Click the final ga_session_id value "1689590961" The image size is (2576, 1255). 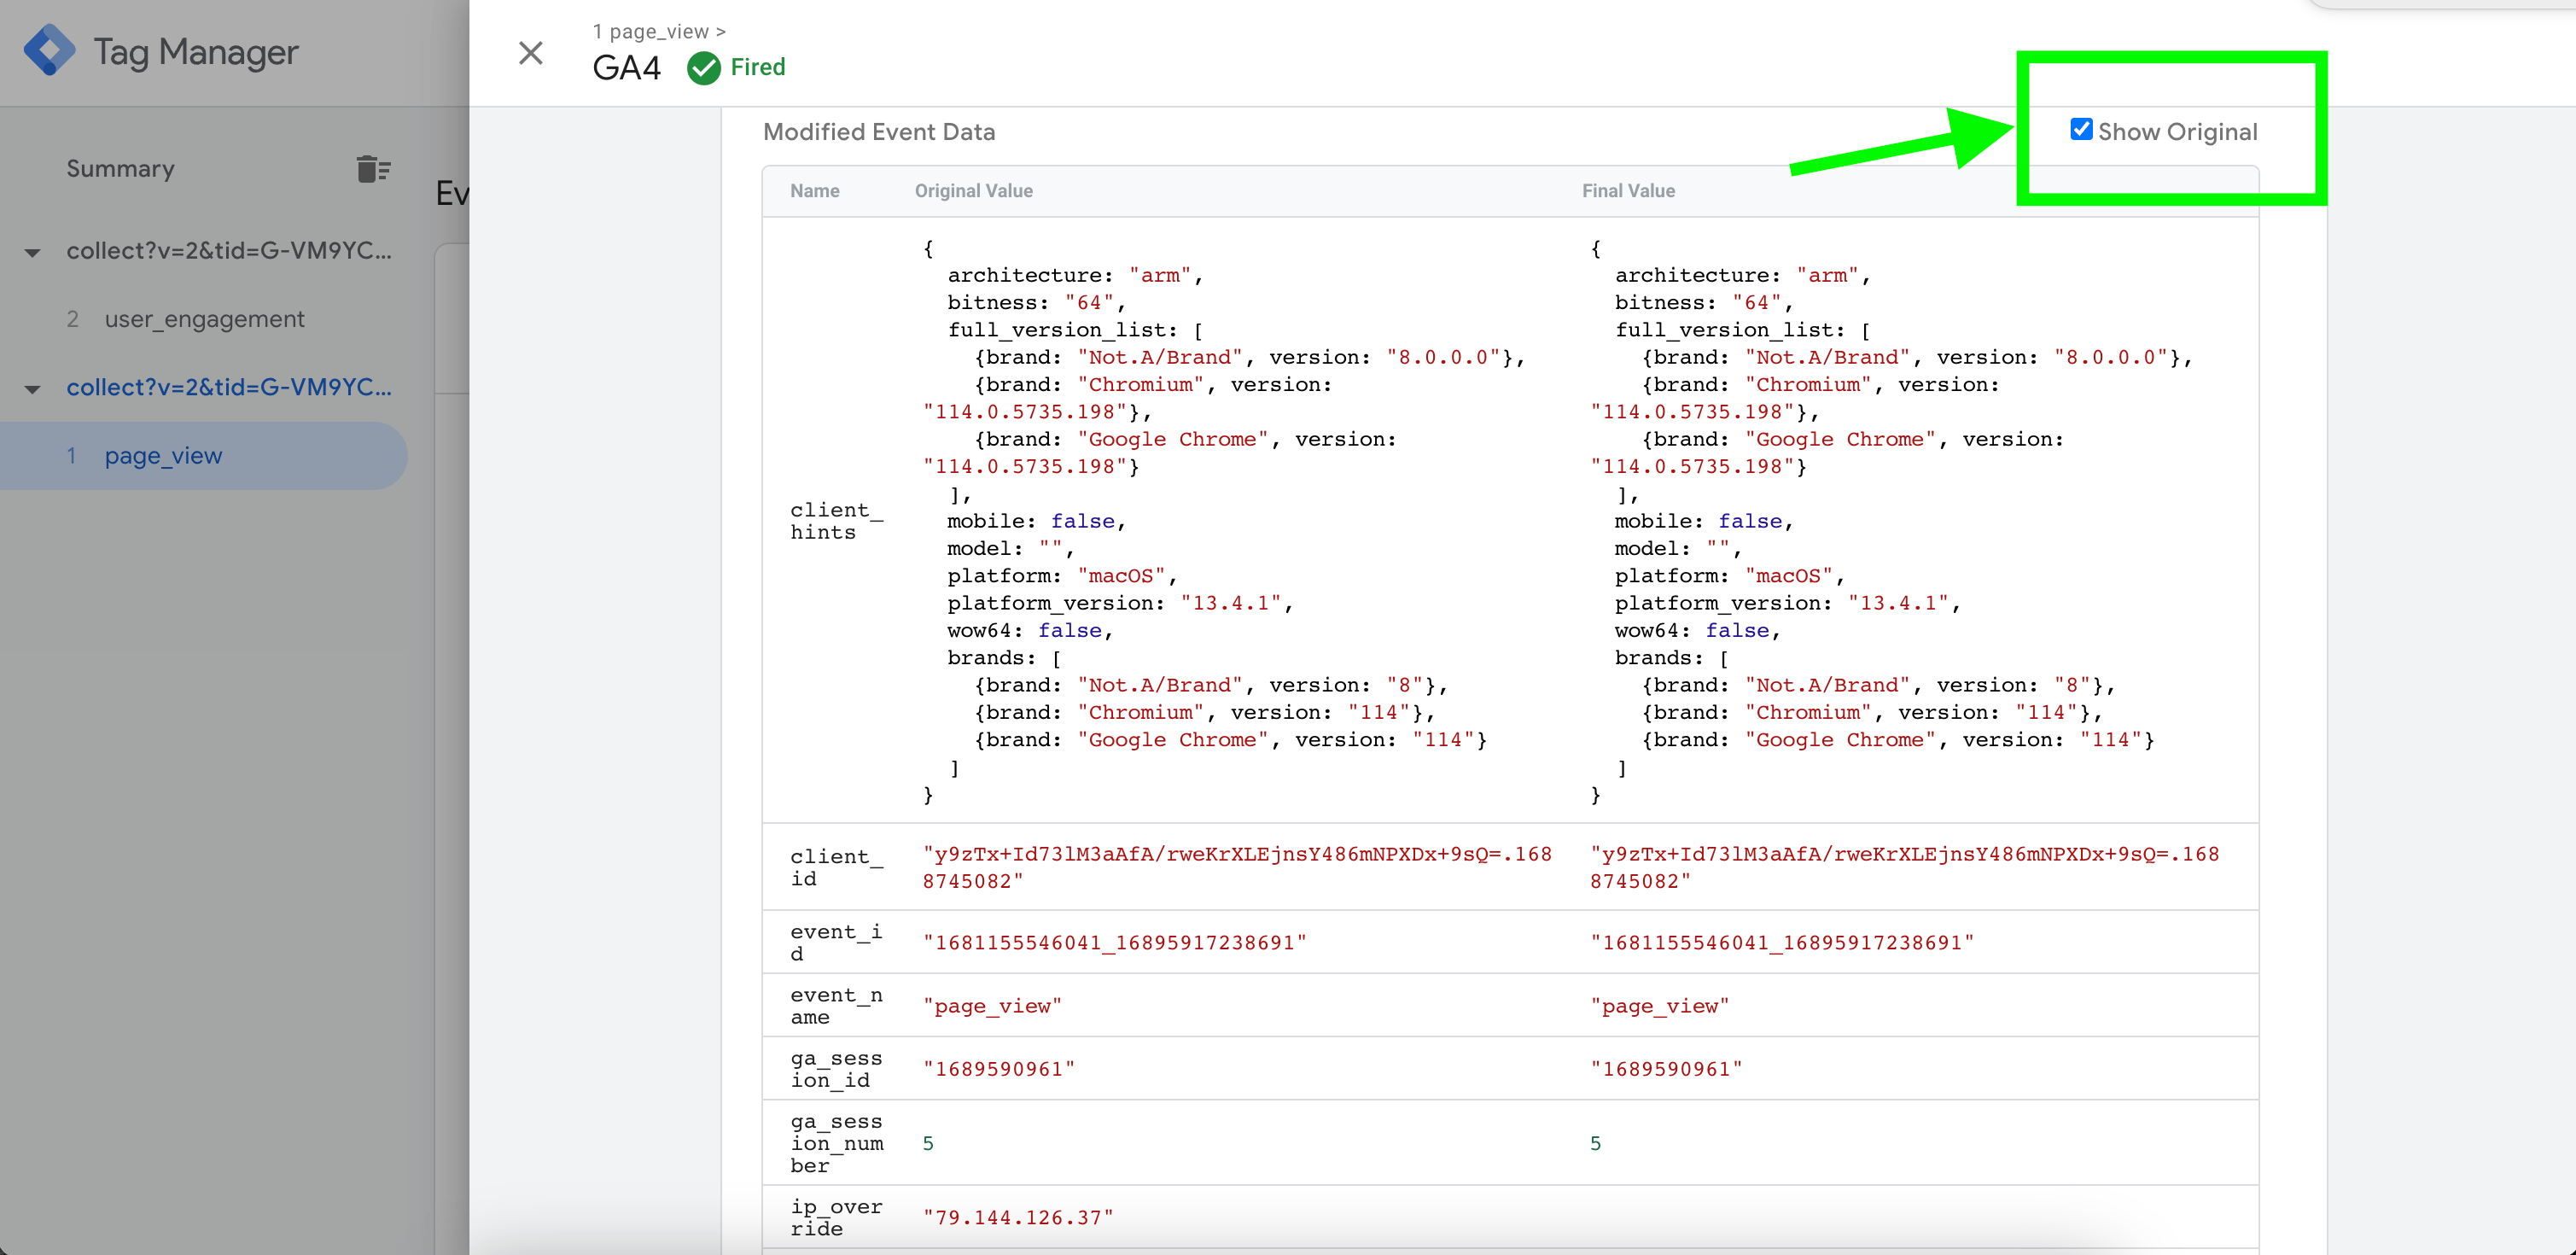[x=1666, y=1069]
